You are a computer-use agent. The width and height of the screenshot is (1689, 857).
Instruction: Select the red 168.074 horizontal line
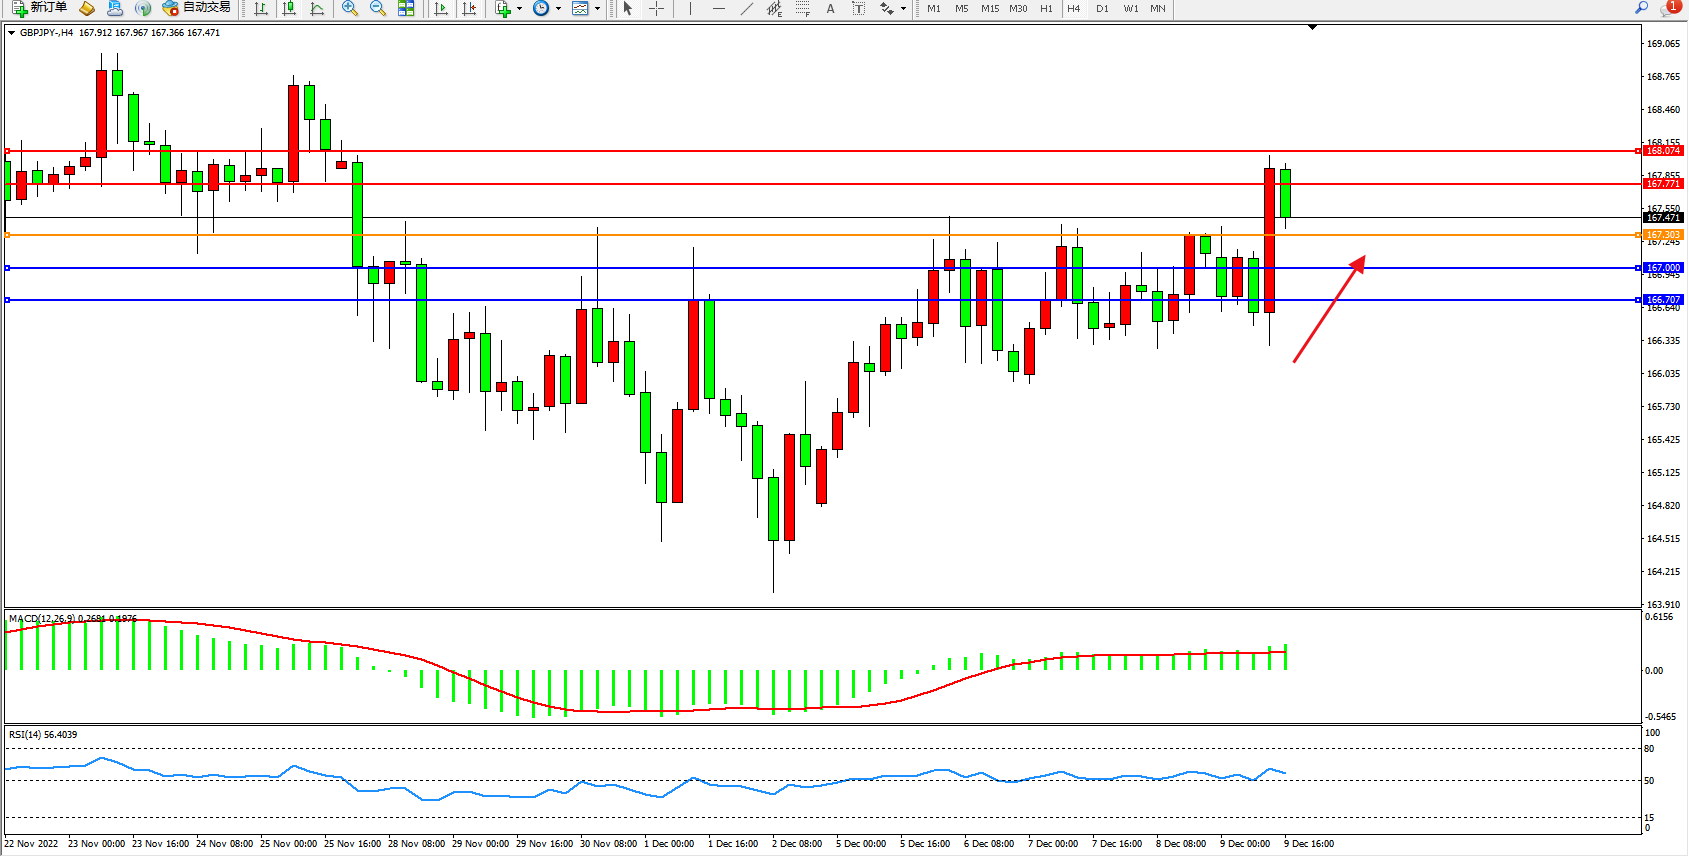[800, 151]
